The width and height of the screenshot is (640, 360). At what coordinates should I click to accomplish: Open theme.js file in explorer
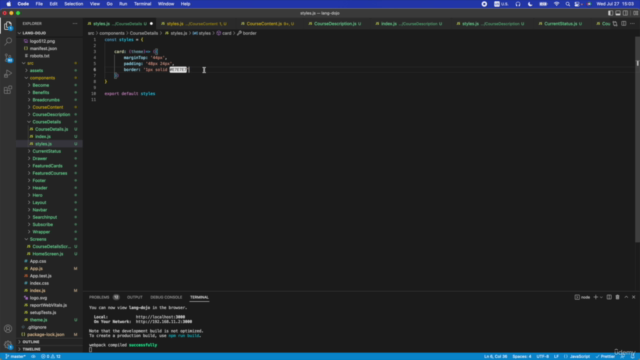coord(49,320)
